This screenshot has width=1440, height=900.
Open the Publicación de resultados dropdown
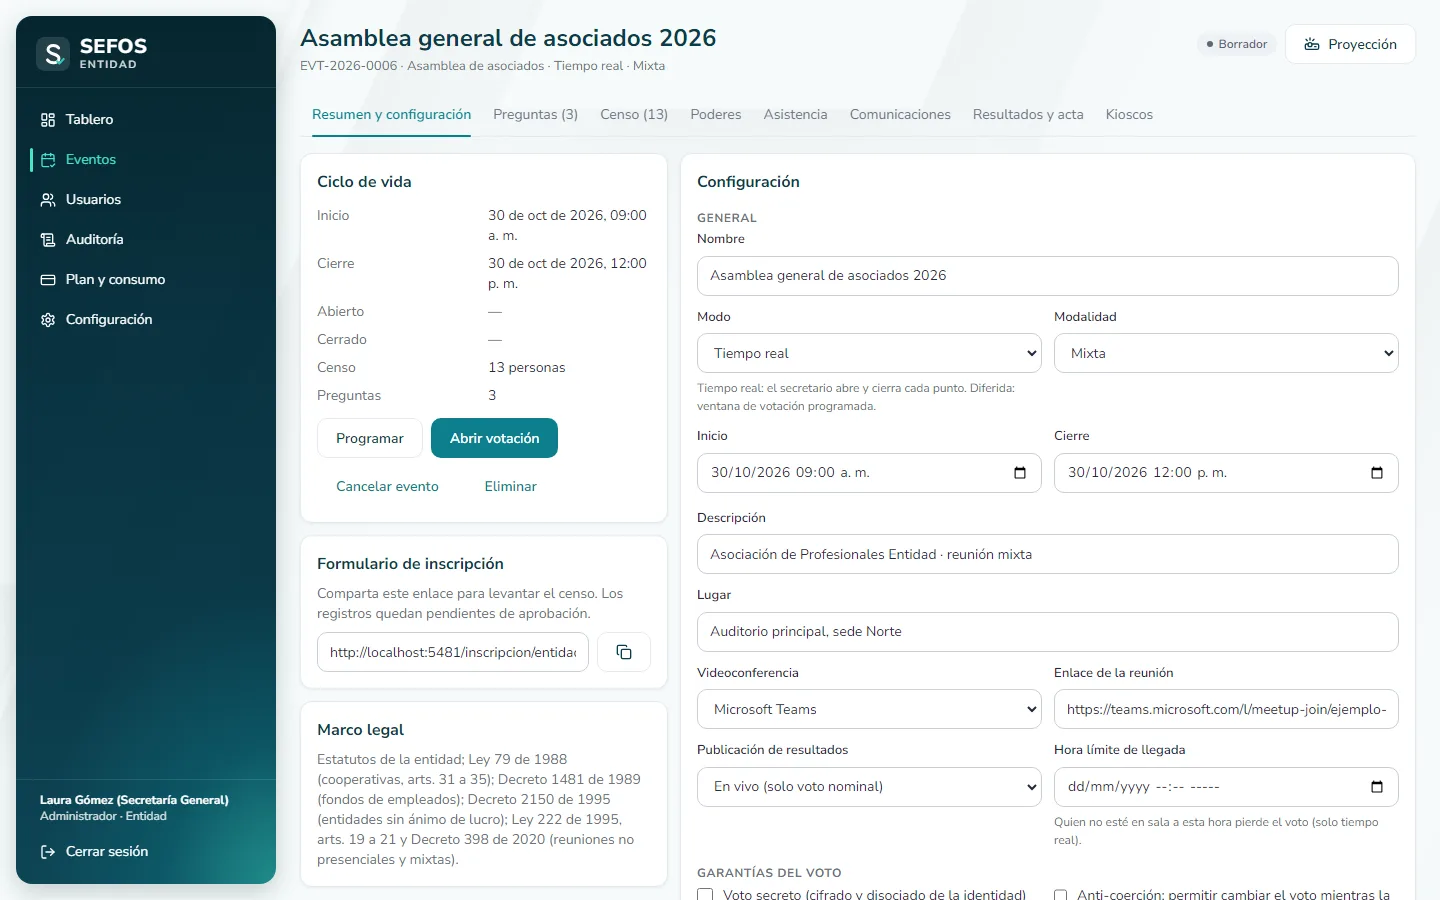point(869,787)
